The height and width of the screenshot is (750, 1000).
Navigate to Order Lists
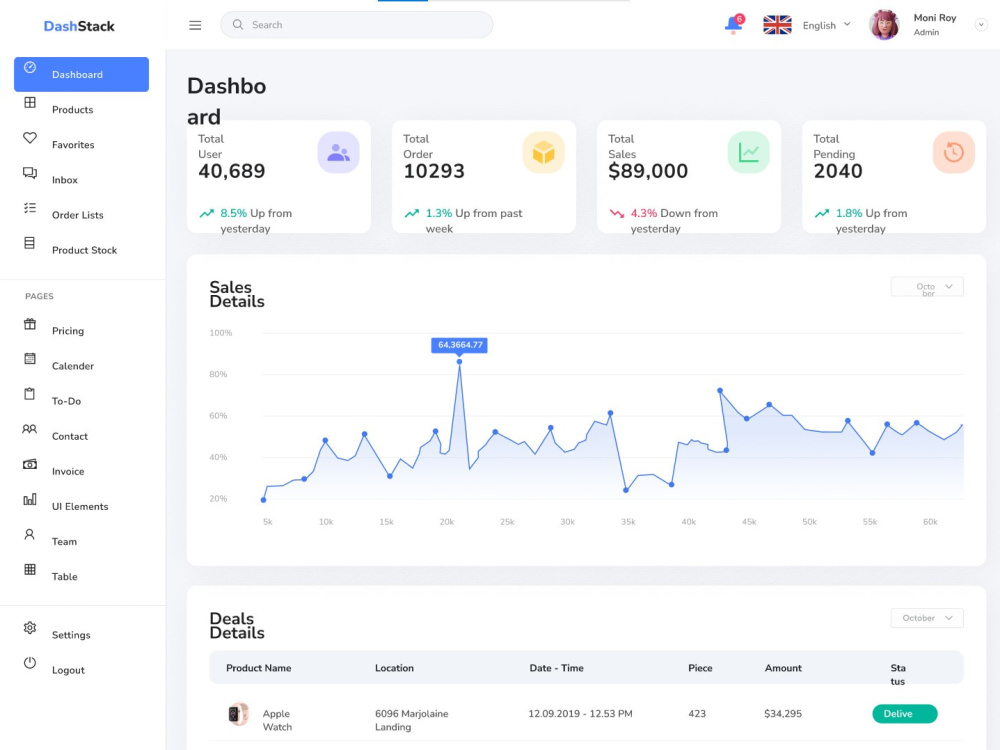(77, 215)
